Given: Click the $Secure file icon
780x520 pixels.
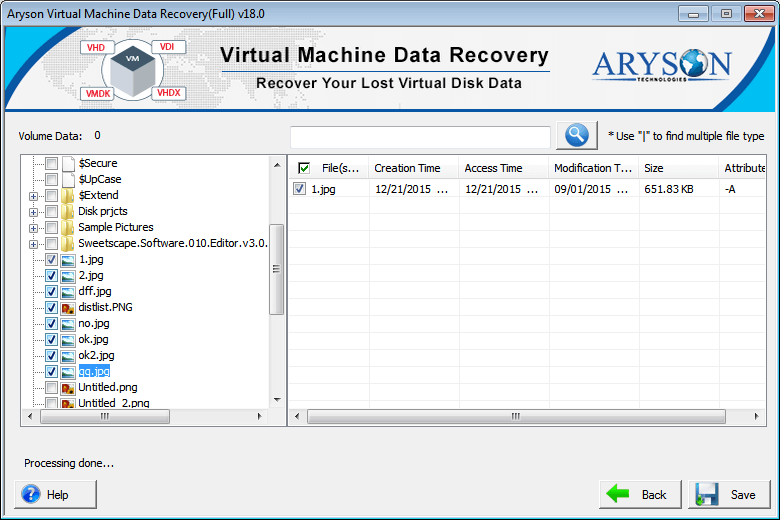Looking at the screenshot, I should click(69, 163).
